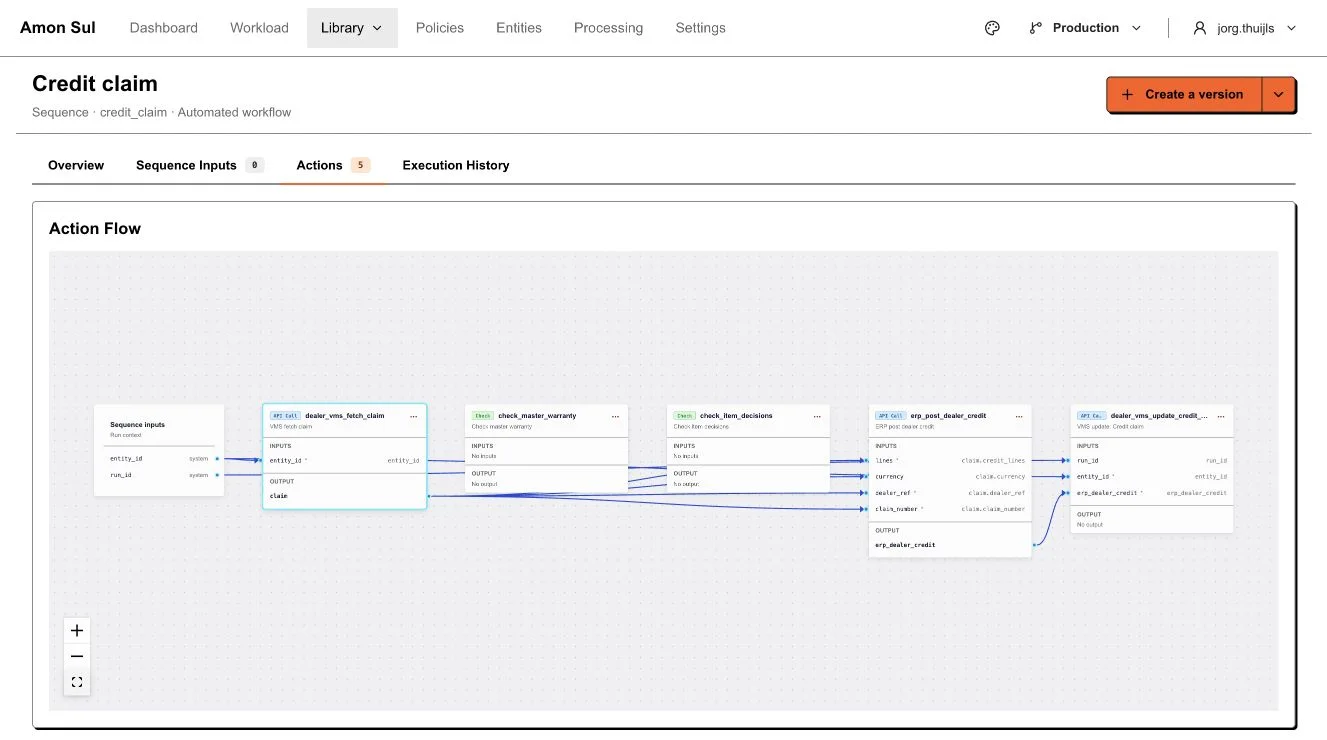Open the Processing page
1327x740 pixels.
point(608,28)
